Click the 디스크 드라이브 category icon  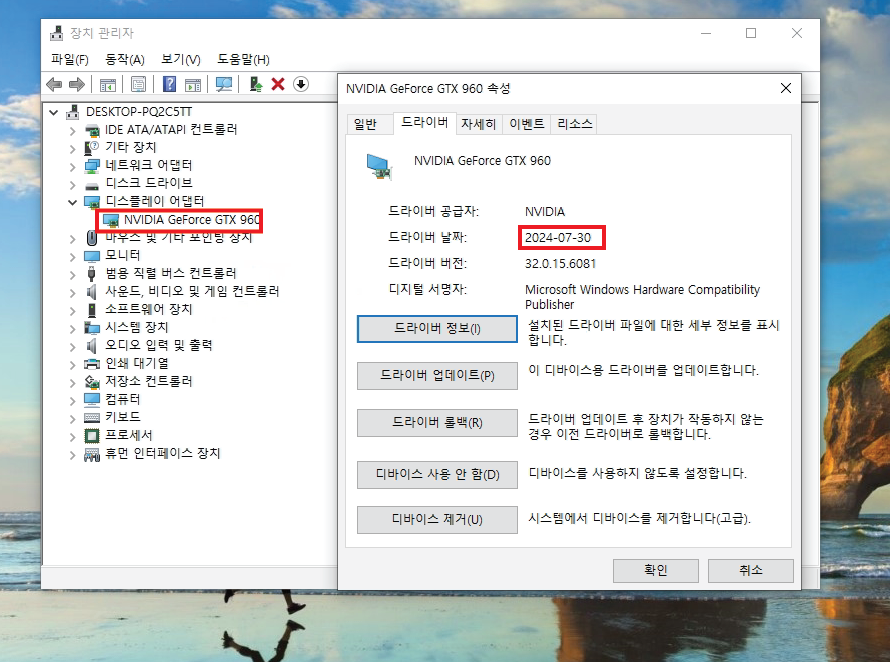tap(92, 185)
